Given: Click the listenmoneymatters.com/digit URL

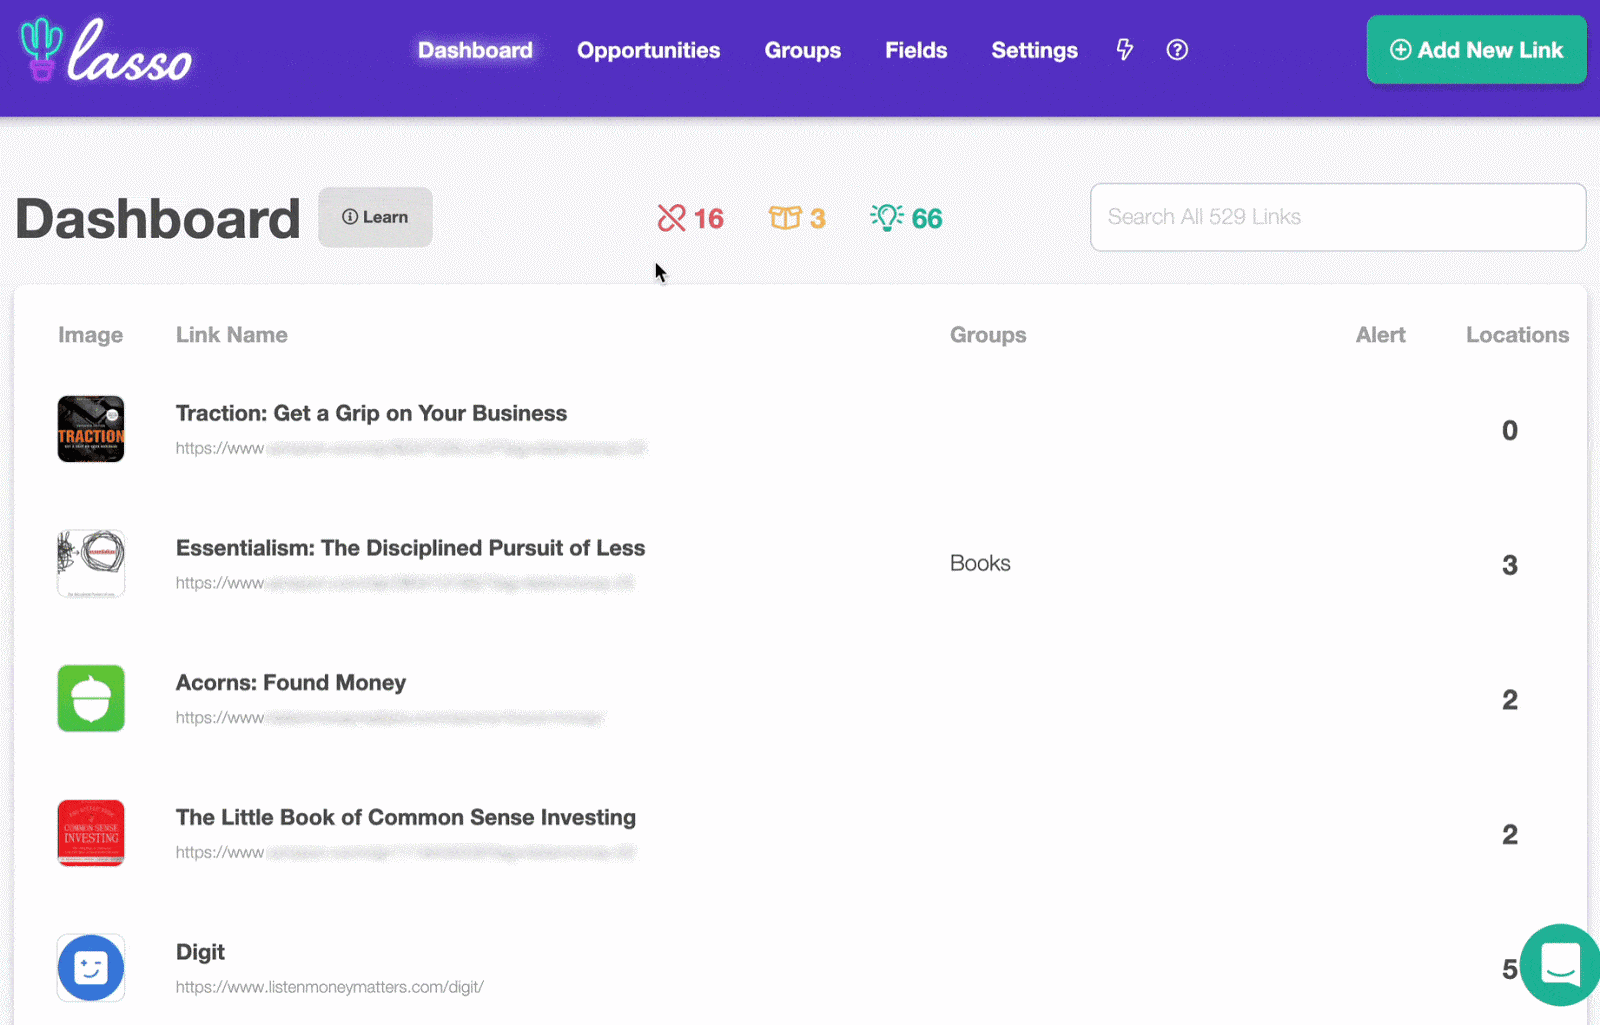Looking at the screenshot, I should click(x=330, y=987).
